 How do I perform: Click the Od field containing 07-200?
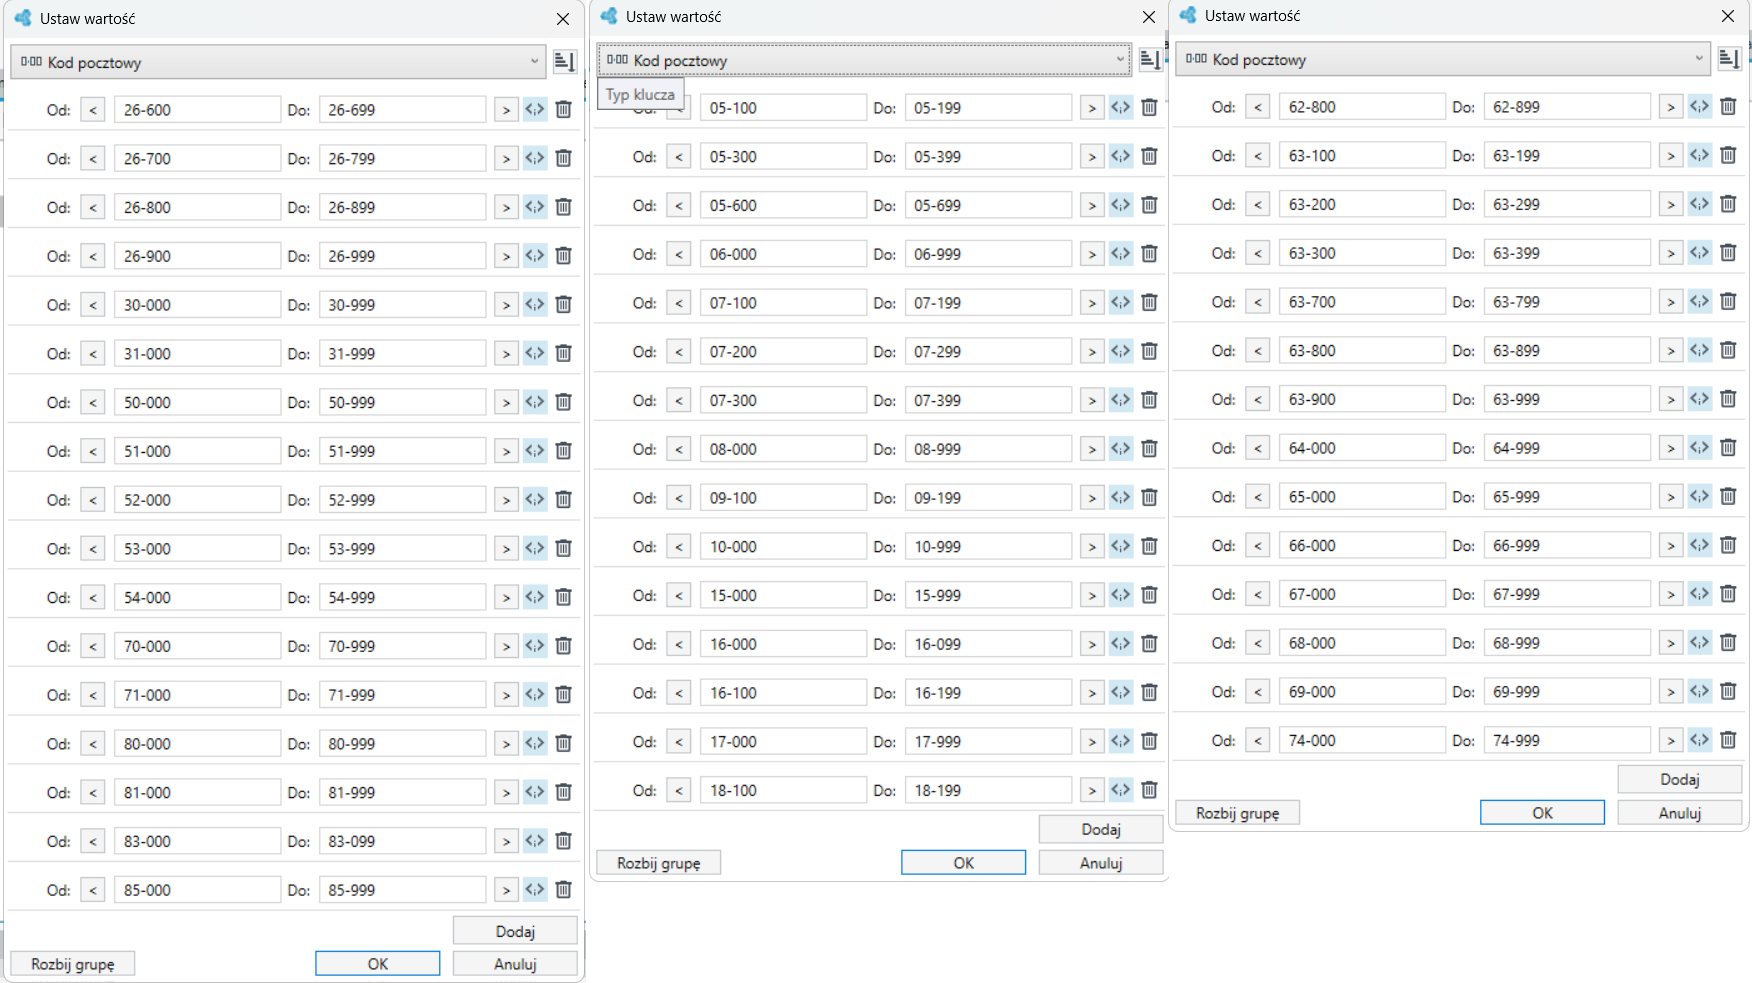pos(783,352)
